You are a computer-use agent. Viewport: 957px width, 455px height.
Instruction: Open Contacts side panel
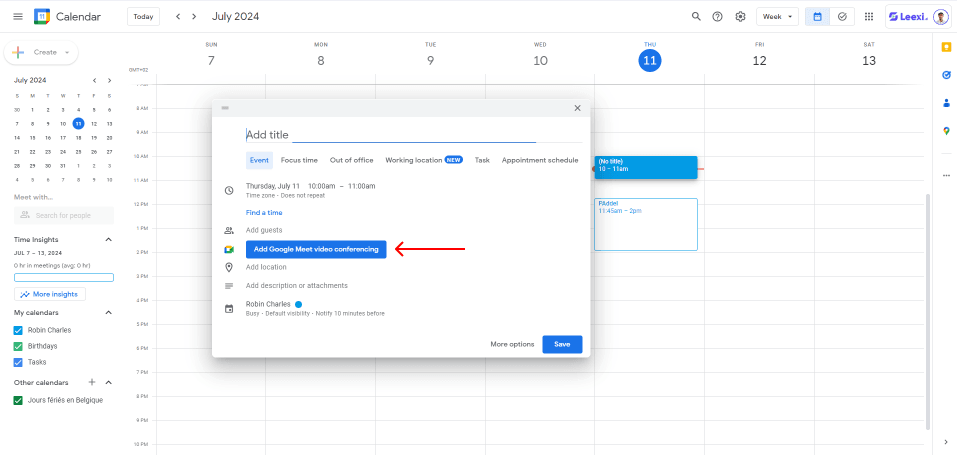[946, 103]
